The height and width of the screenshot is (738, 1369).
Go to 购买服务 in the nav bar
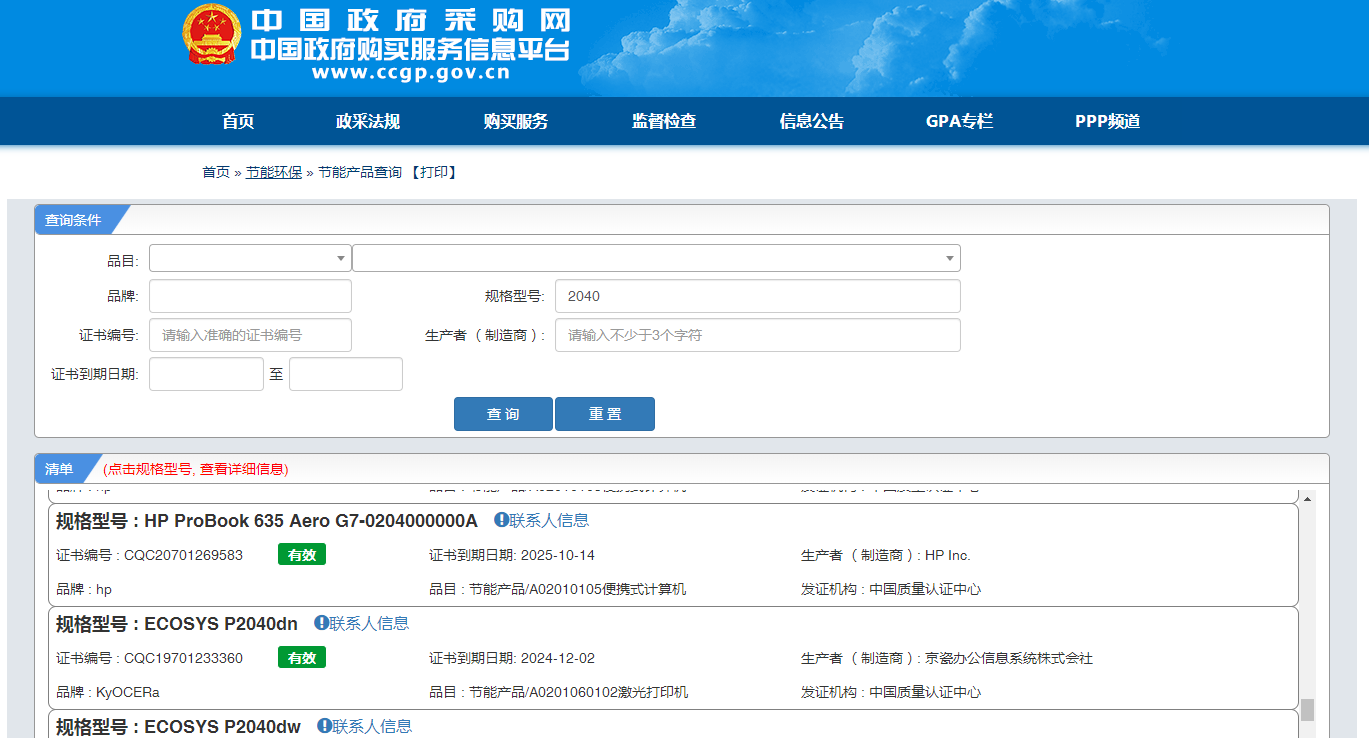516,121
